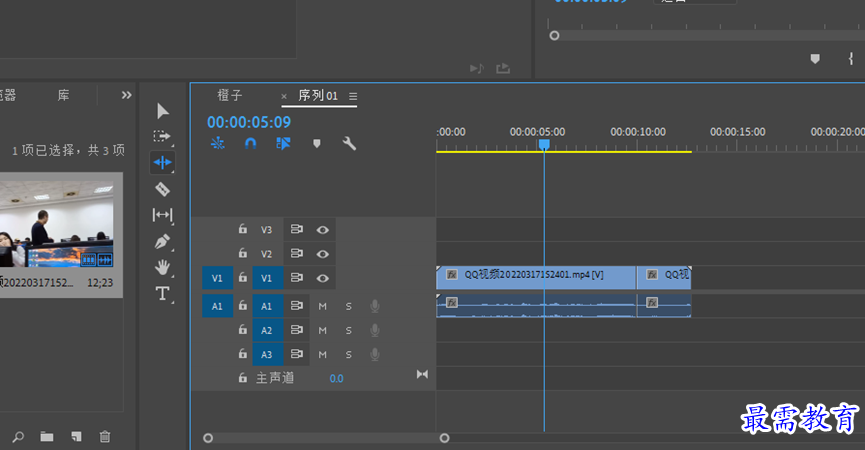
Task: Toggle lock on track V1
Action: coord(243,277)
